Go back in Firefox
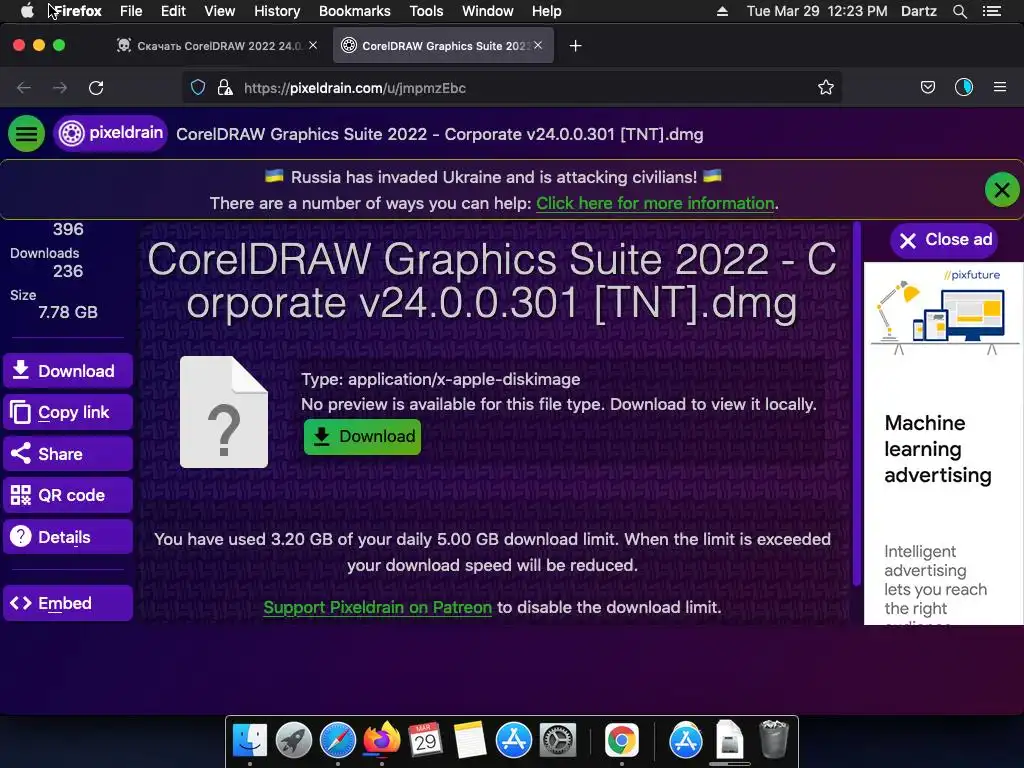 (x=24, y=88)
